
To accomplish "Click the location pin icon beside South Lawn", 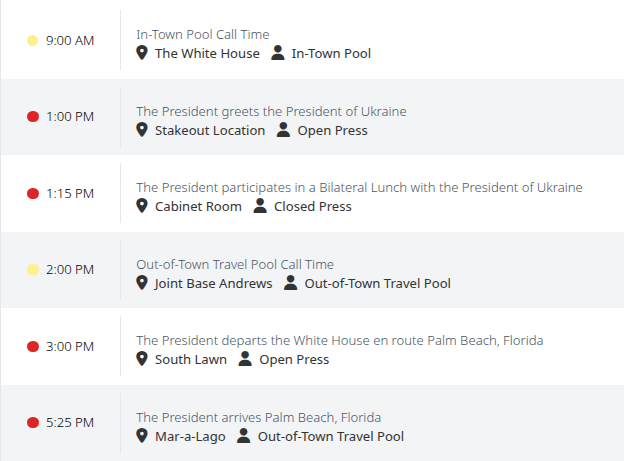I will (142, 359).
